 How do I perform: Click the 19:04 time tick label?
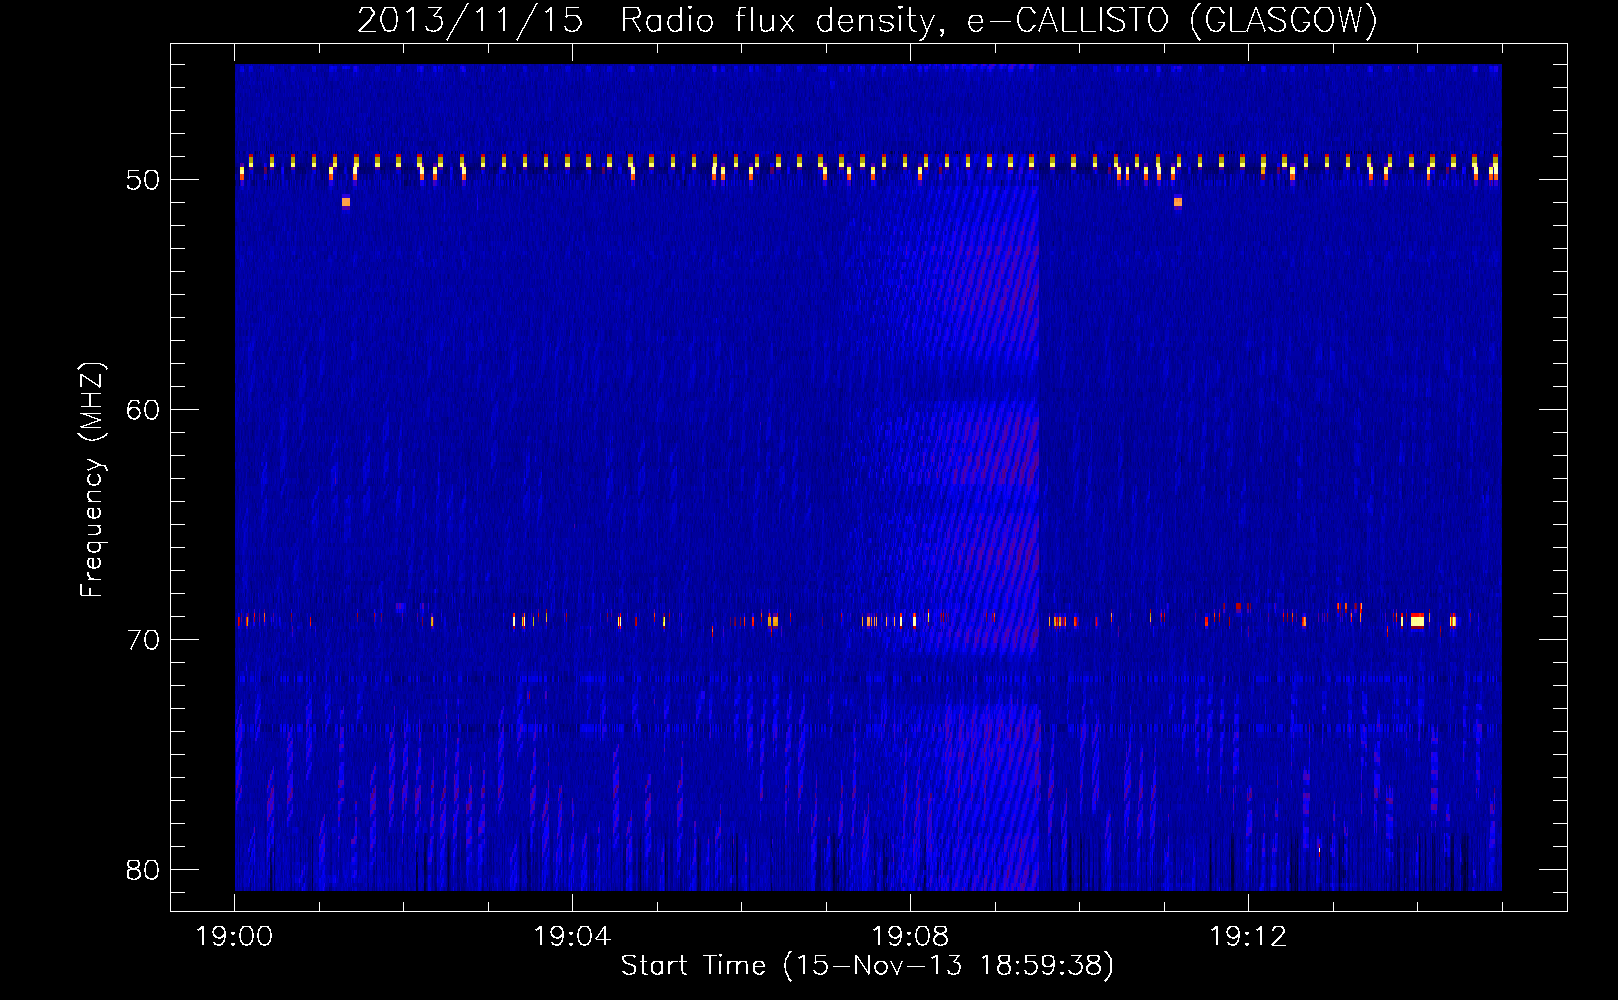pos(572,937)
